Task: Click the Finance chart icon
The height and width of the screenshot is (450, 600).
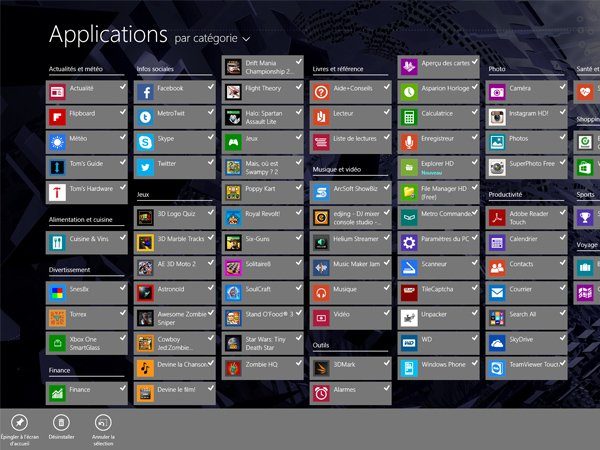Action: pyautogui.click(x=57, y=393)
